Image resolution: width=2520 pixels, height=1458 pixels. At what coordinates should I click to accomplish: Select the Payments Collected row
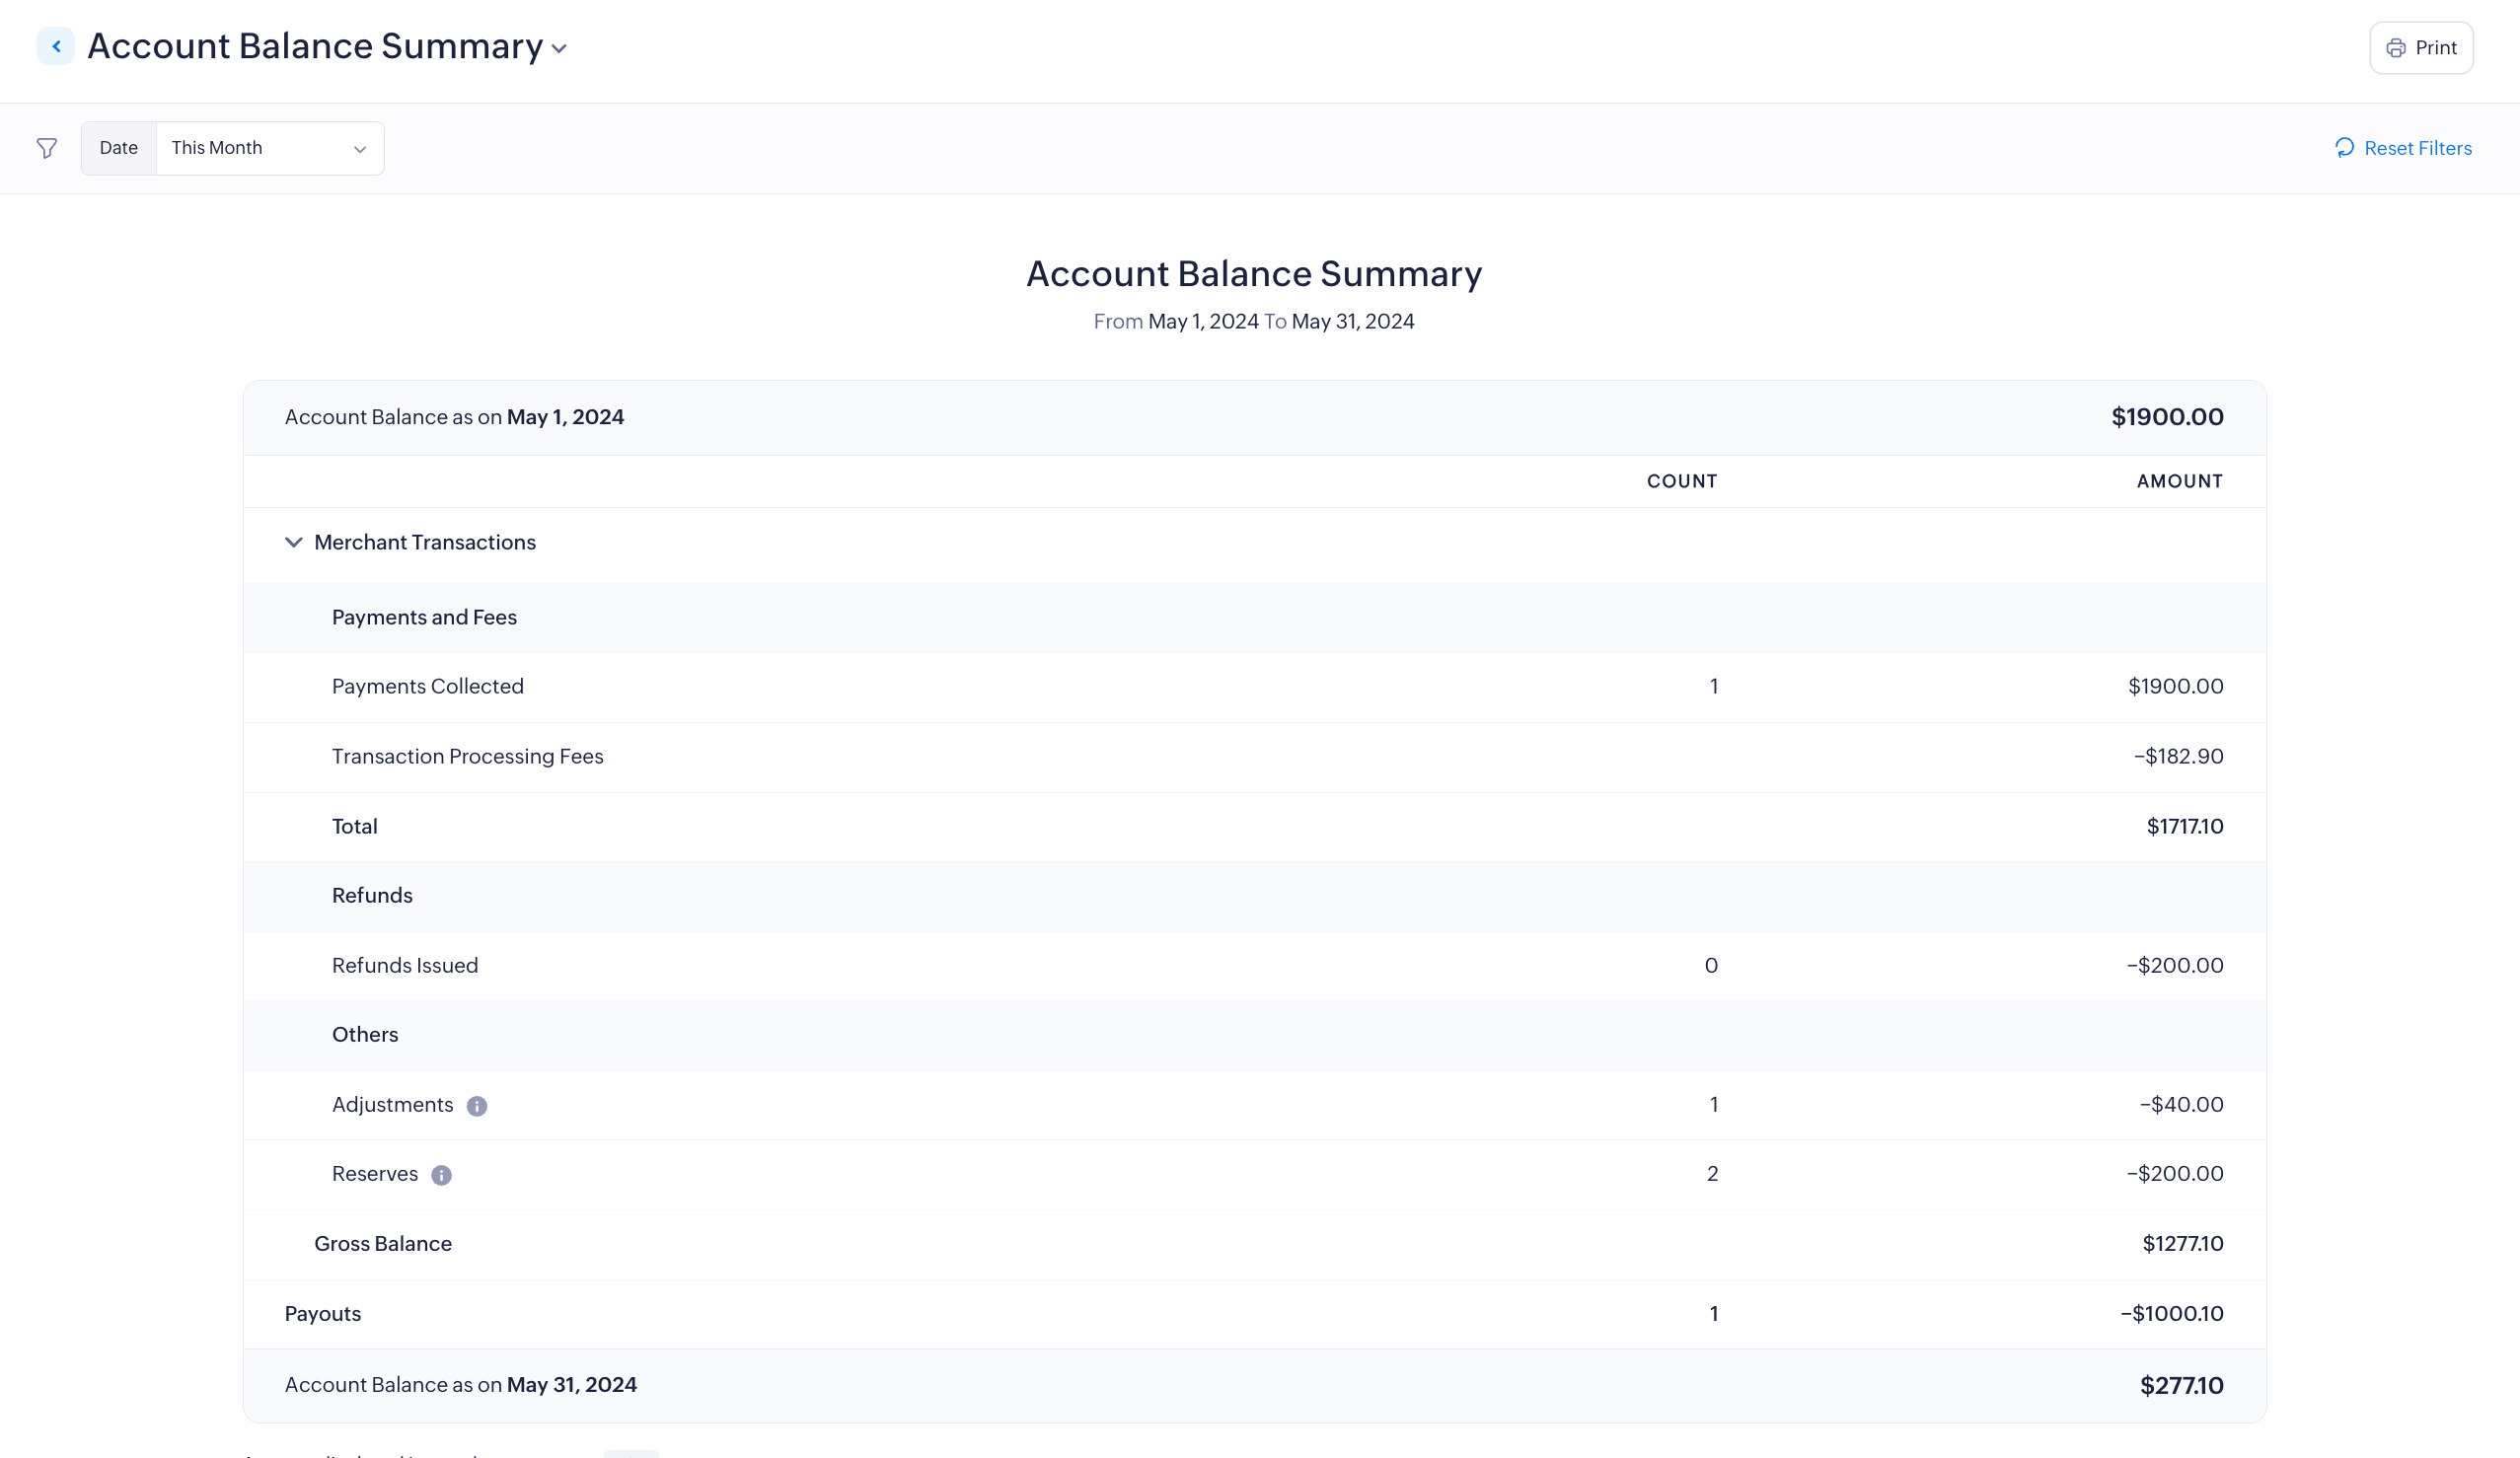428,686
